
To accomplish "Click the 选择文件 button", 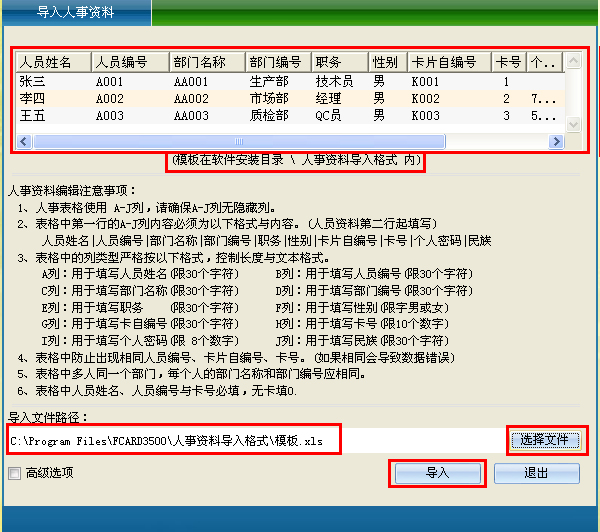I will tap(546, 439).
